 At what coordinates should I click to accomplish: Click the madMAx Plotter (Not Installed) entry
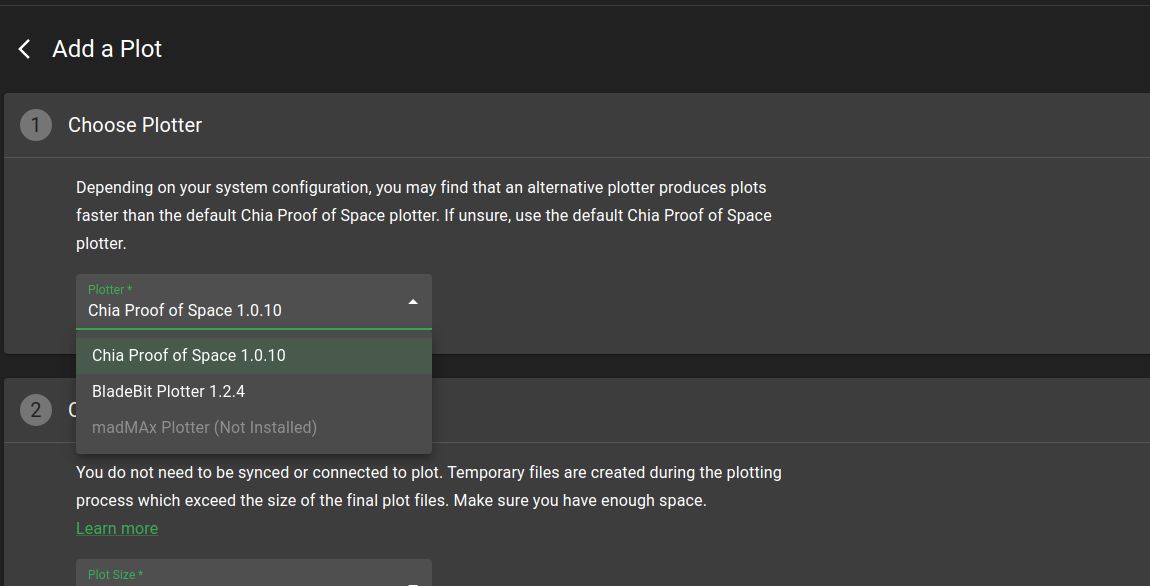click(204, 428)
